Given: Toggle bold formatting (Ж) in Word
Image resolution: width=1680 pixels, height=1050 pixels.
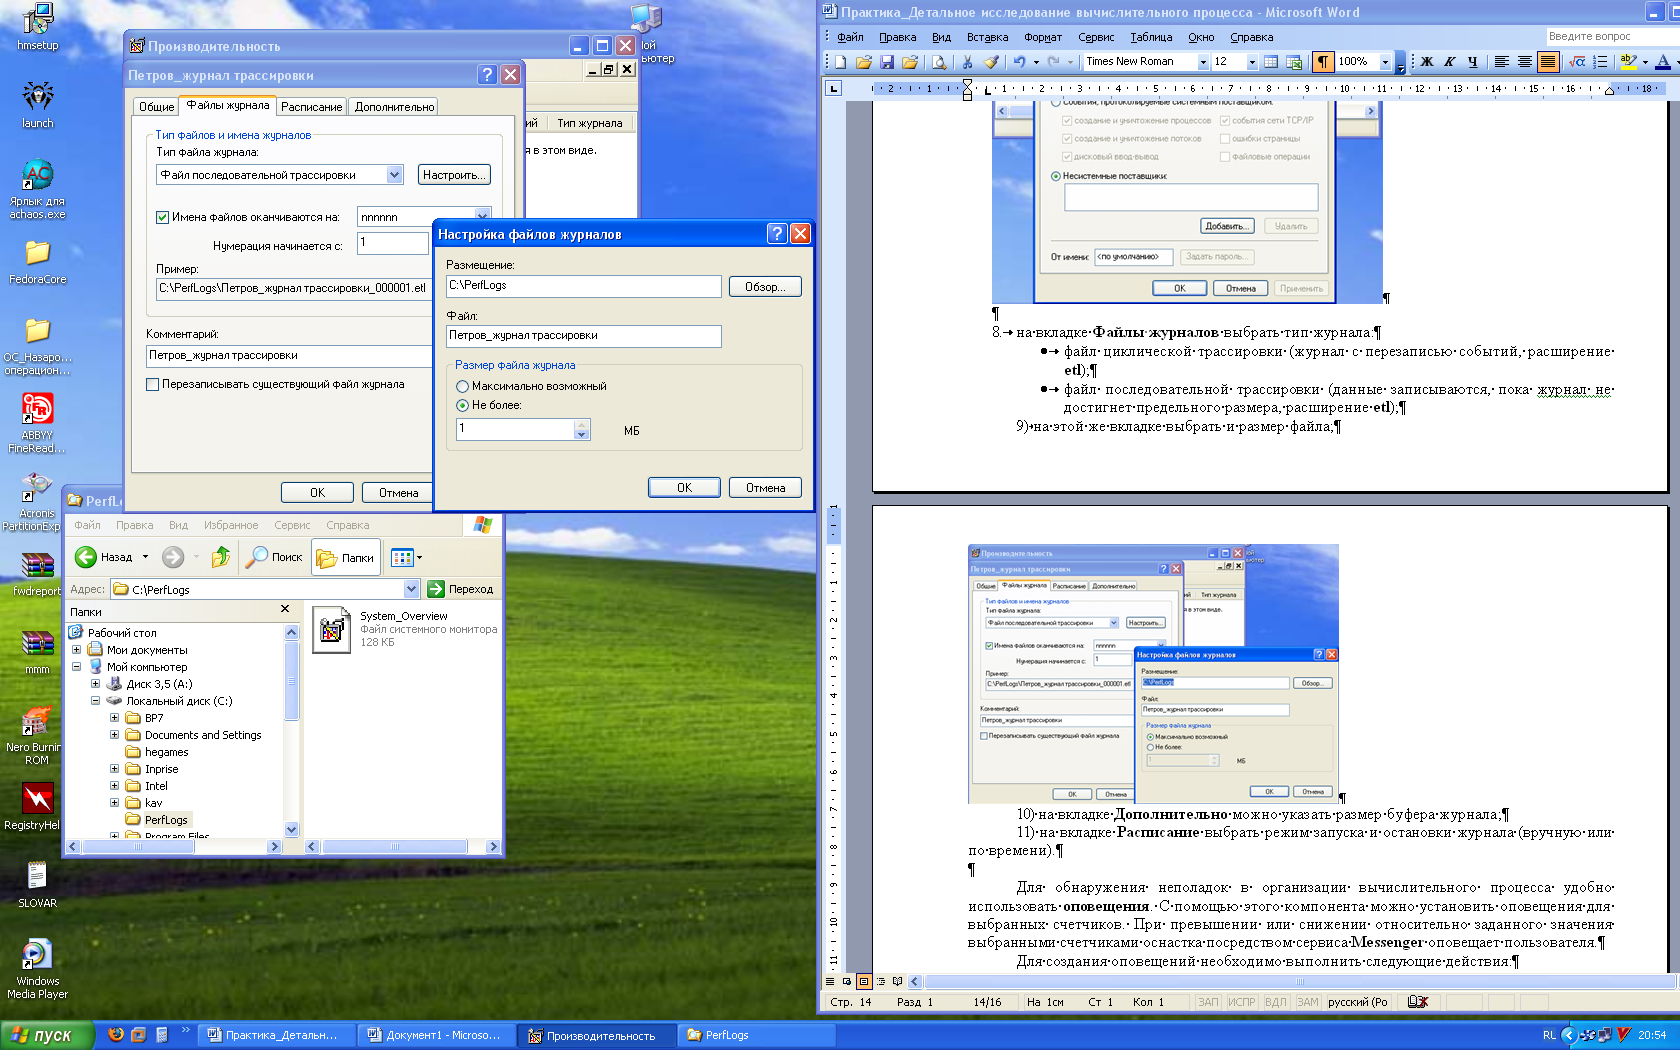Looking at the screenshot, I should [x=1427, y=62].
